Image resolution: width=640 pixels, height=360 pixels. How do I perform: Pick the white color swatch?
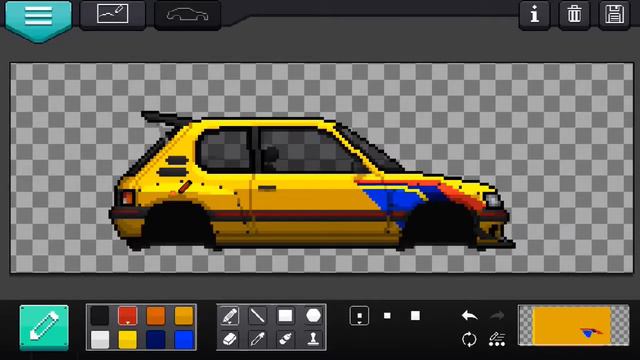click(x=100, y=340)
